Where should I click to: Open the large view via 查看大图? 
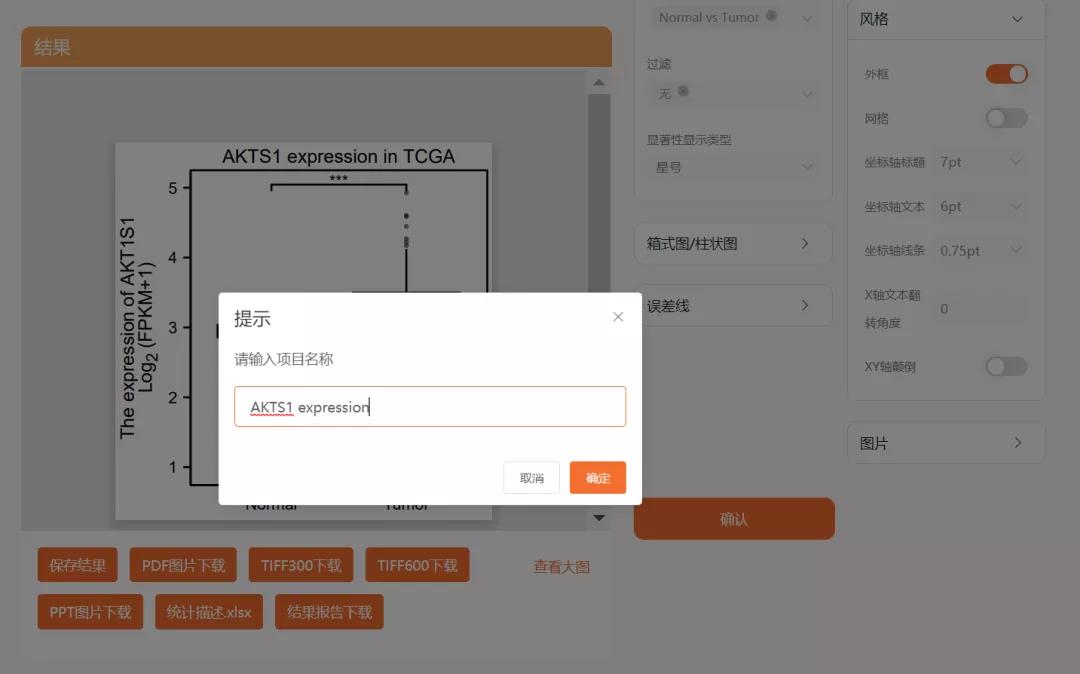pyautogui.click(x=563, y=565)
